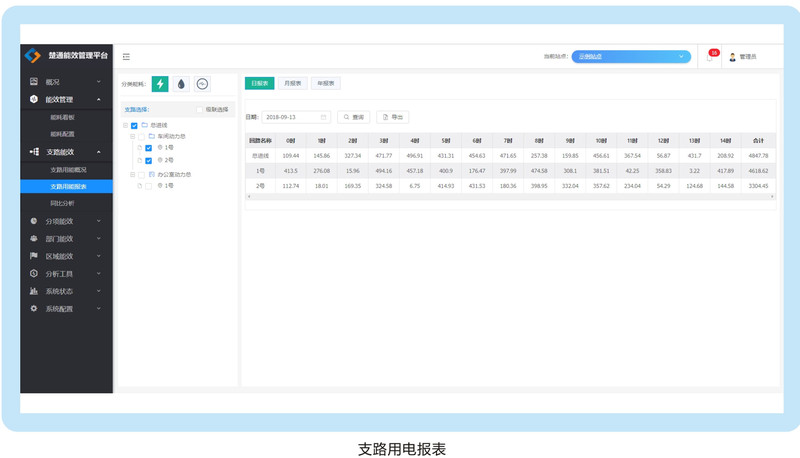
Task: Click right arrow of table horizontal scrollbar
Action: 772,196
